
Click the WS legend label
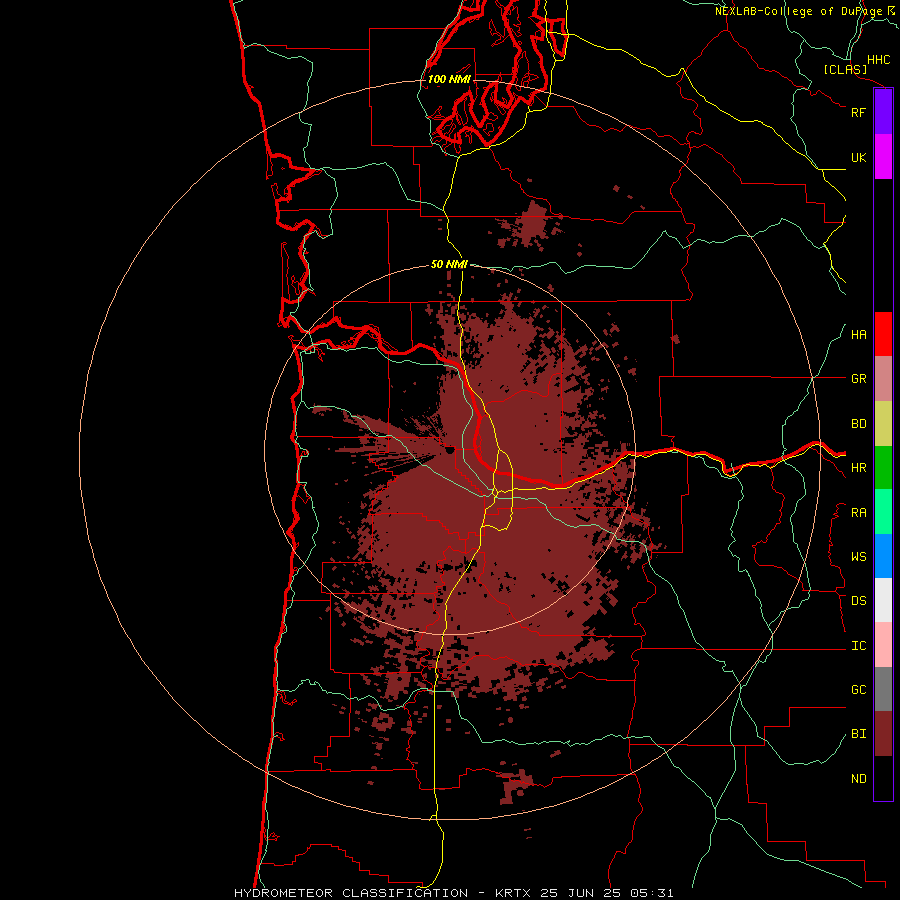(858, 557)
